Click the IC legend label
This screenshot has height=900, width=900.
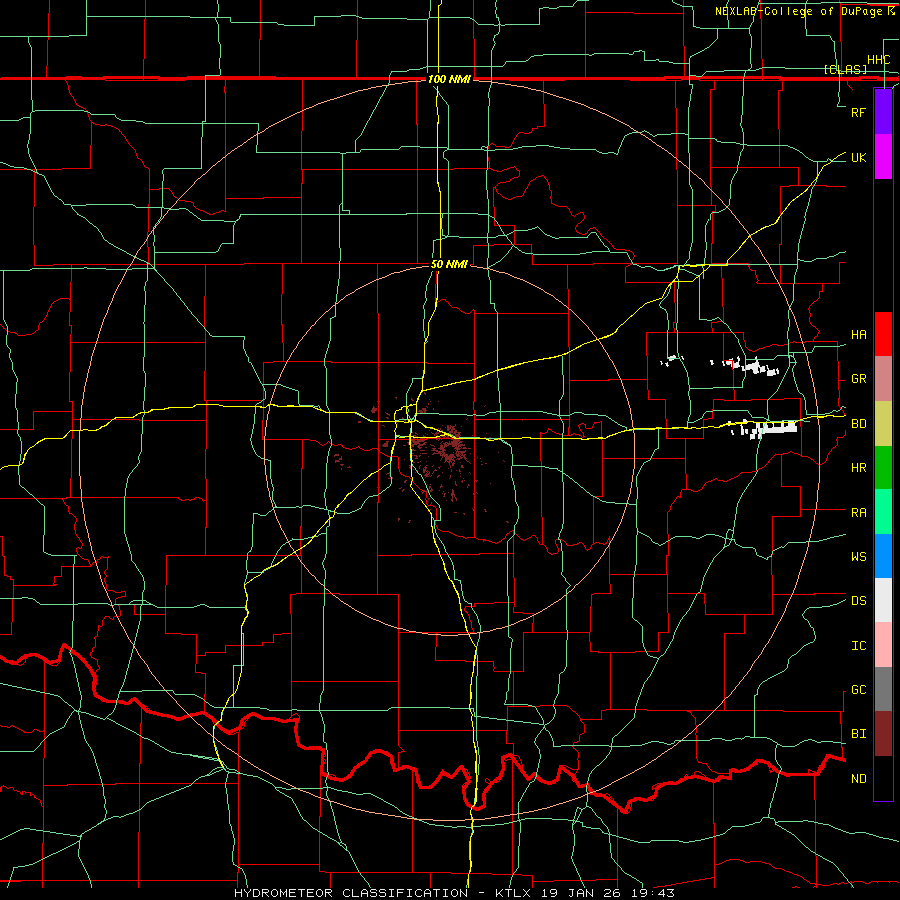point(858,646)
